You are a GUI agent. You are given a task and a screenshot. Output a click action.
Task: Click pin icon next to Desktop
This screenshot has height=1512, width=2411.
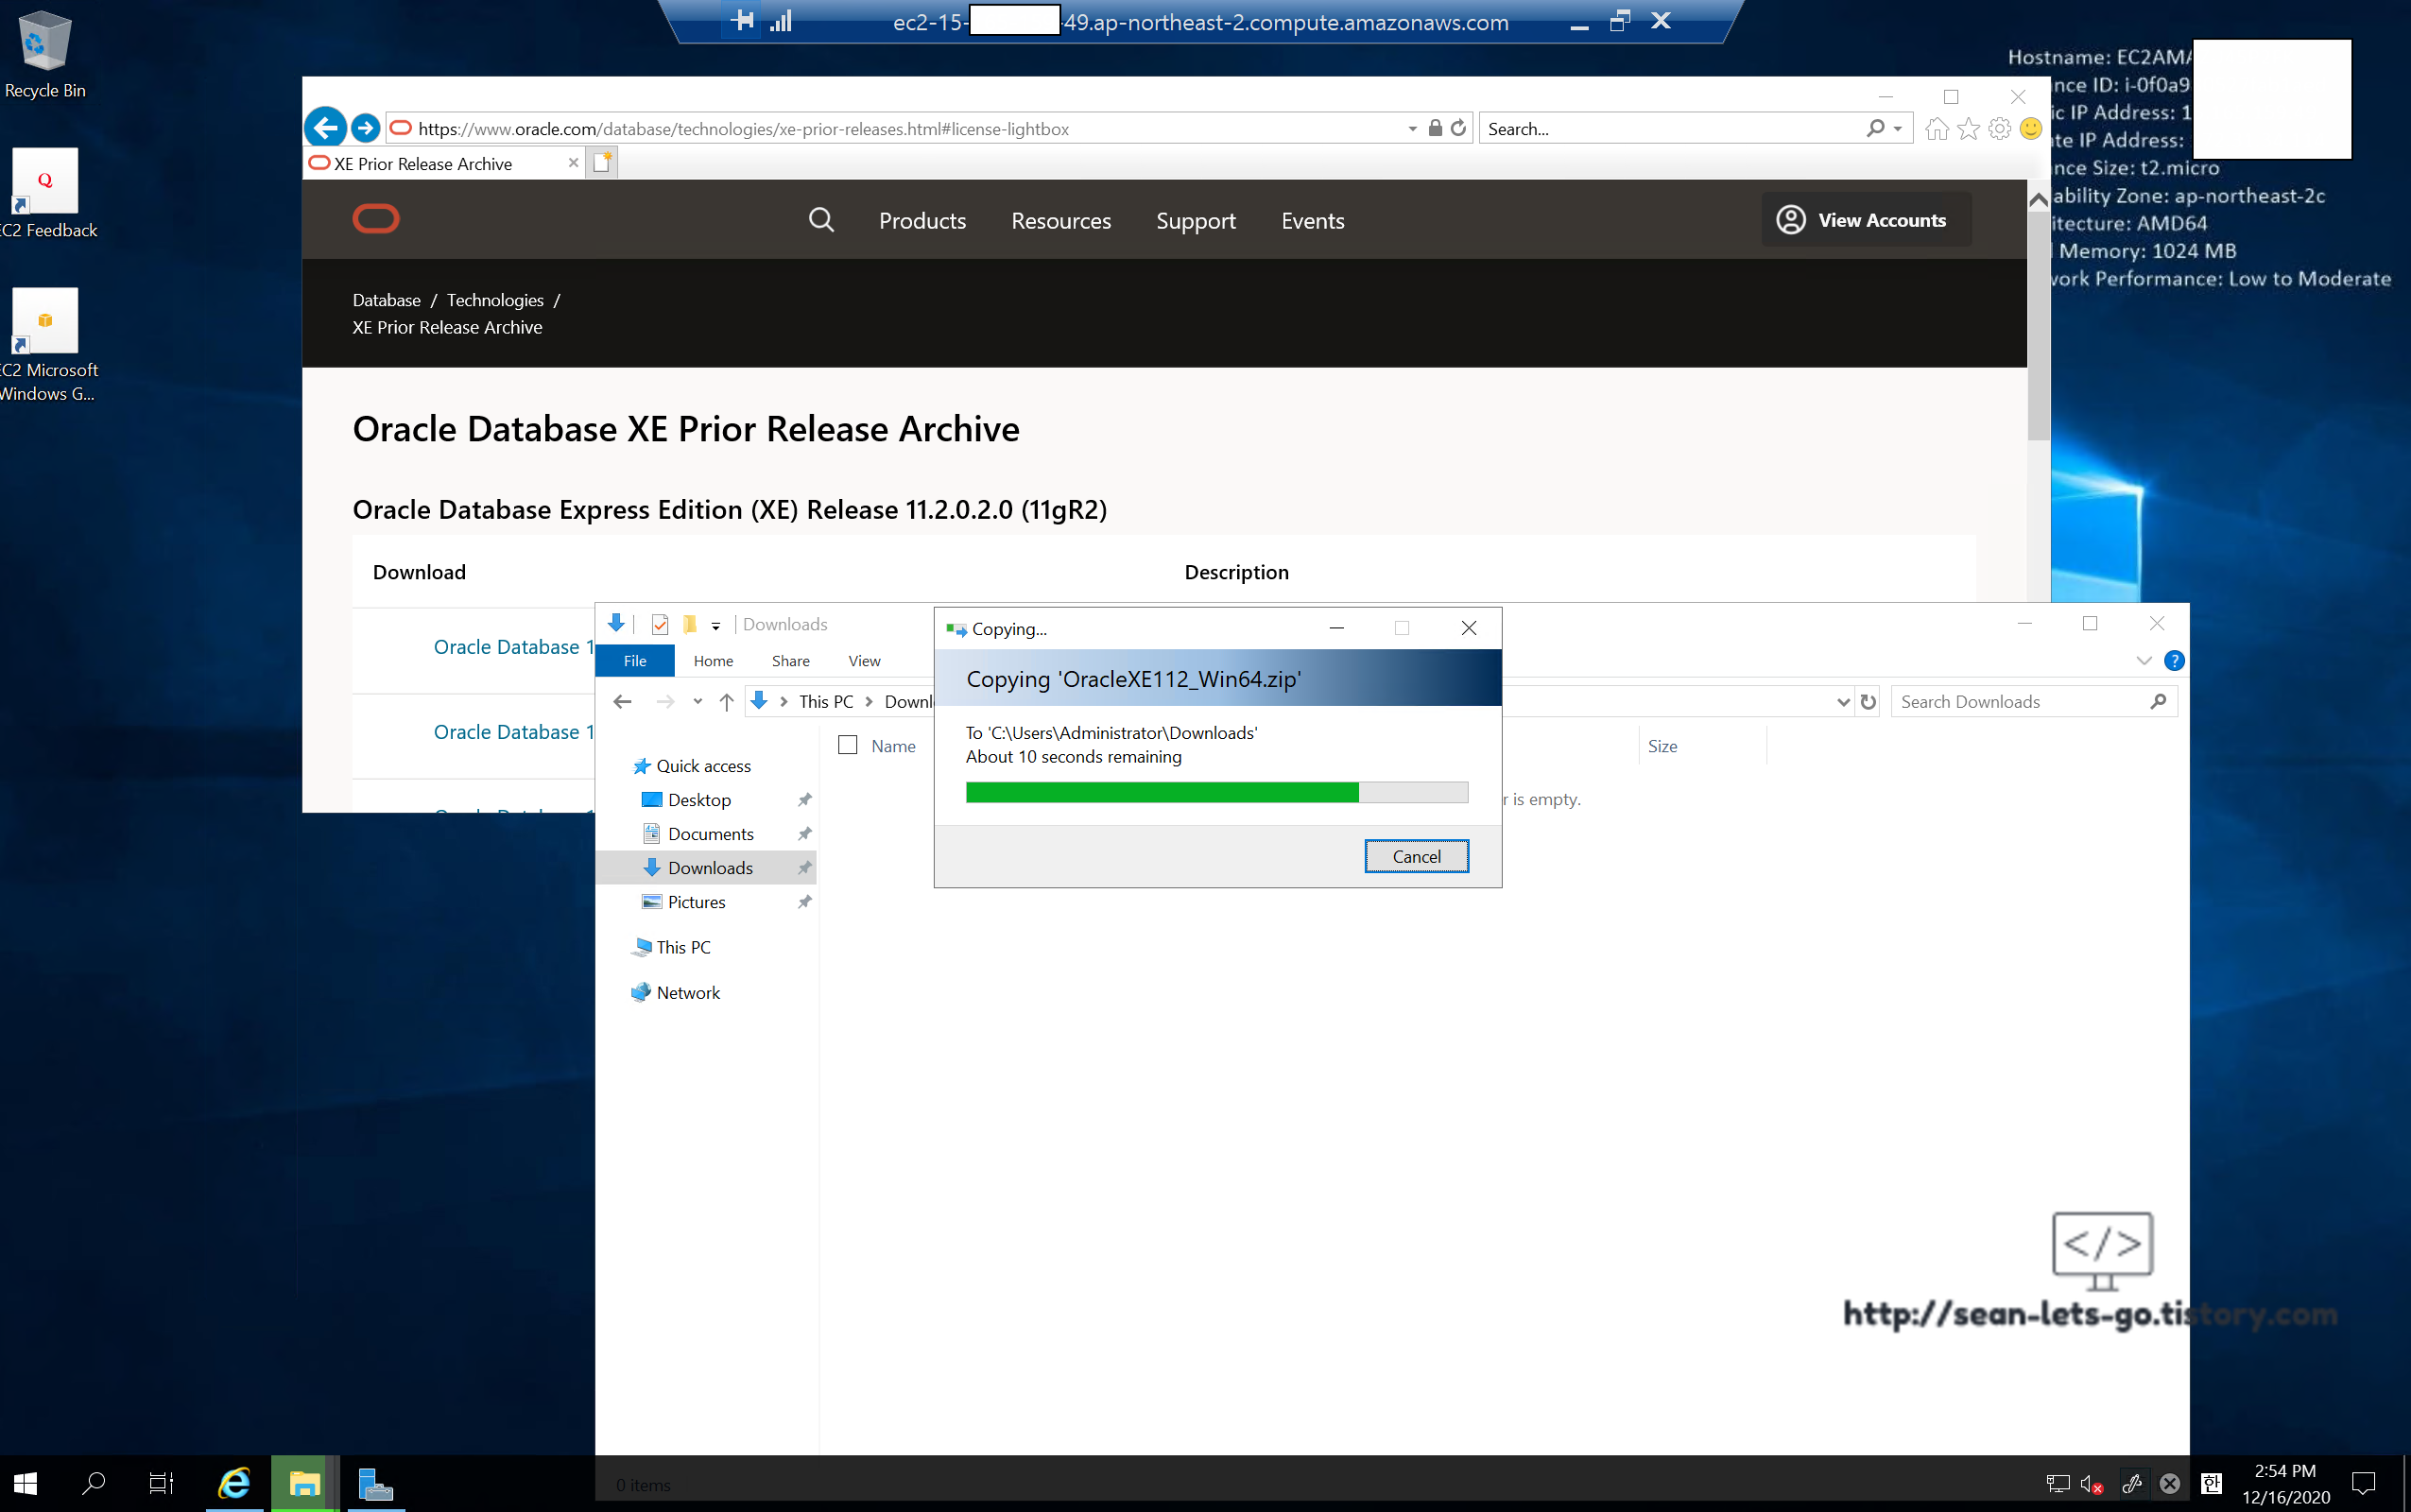(x=805, y=800)
